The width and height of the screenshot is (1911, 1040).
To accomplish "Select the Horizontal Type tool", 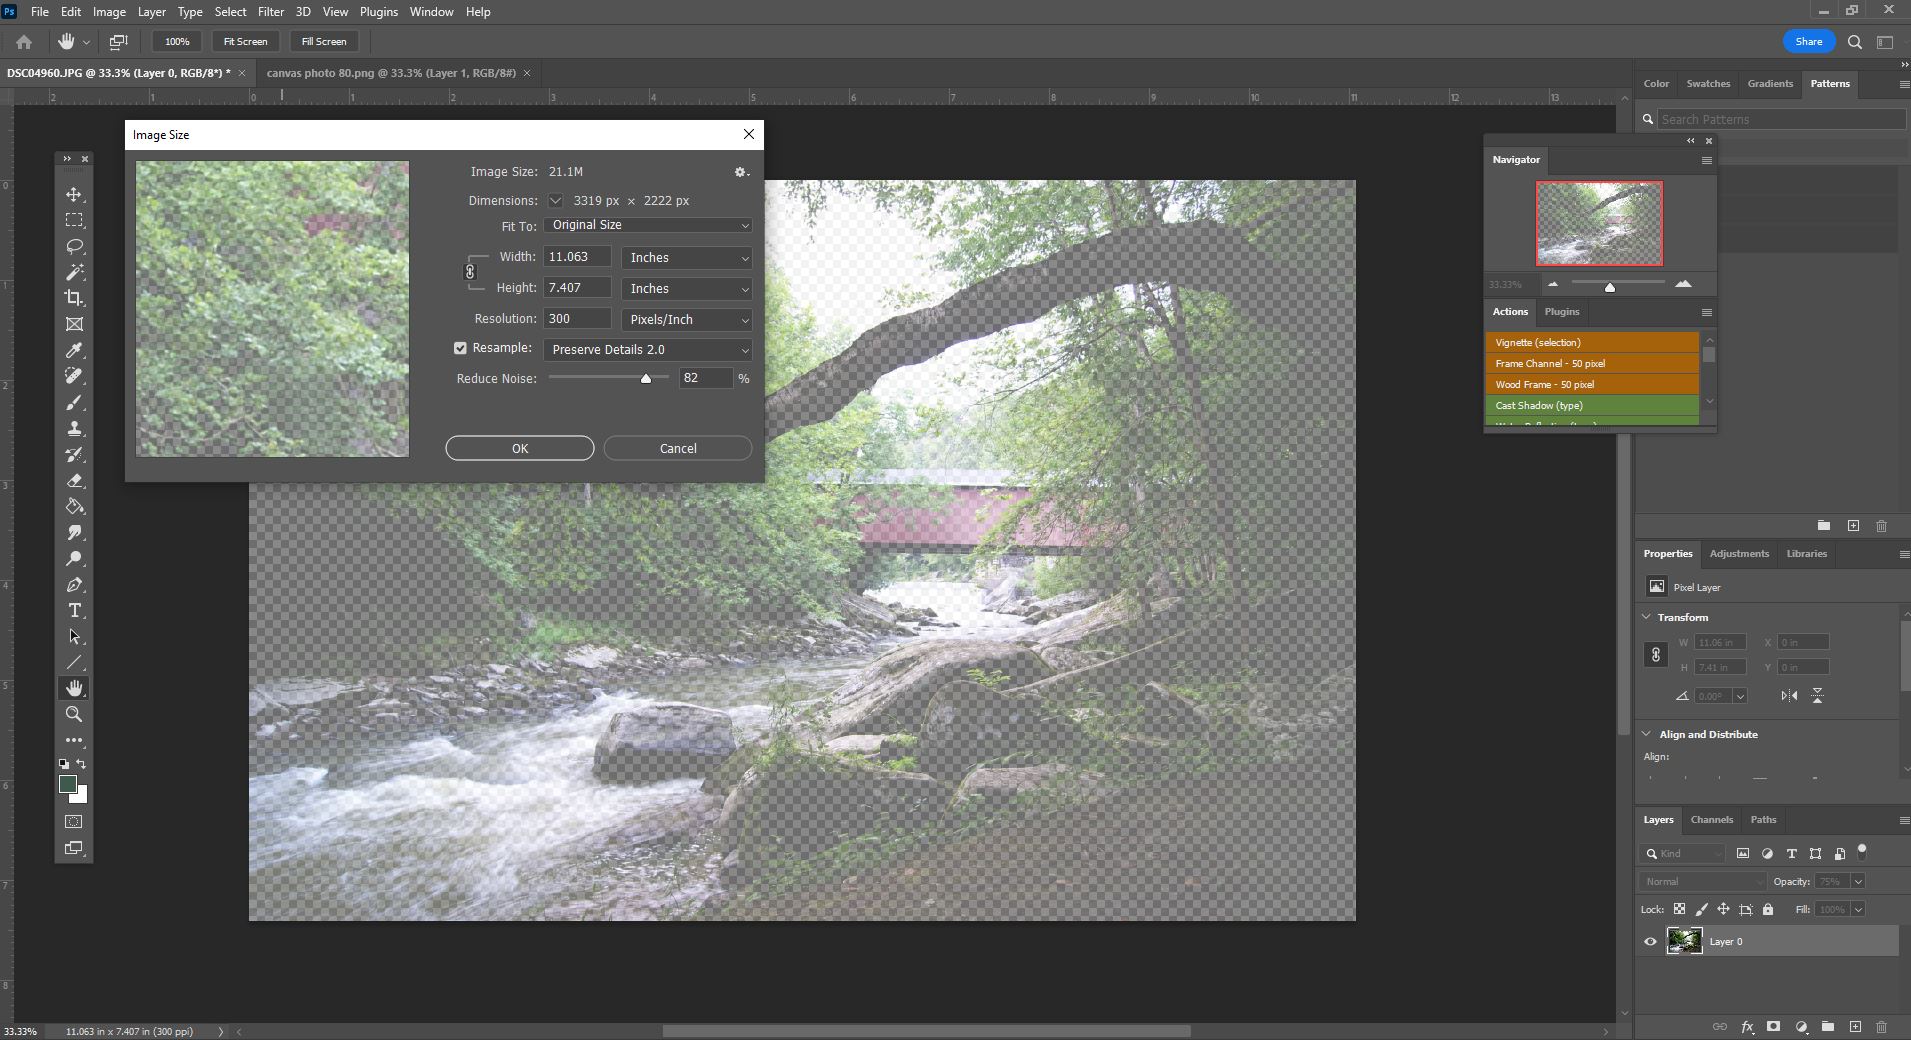I will (73, 610).
